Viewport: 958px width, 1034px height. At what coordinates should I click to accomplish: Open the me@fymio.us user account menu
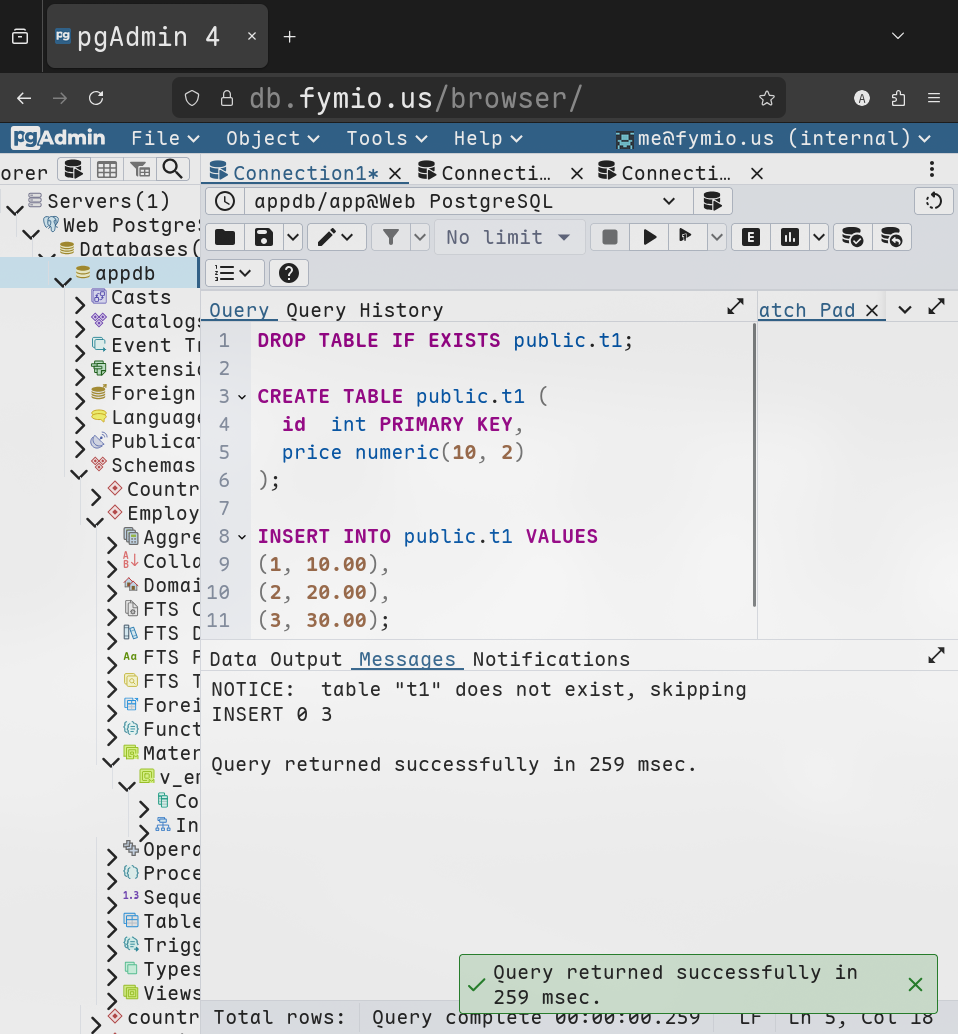[773, 138]
